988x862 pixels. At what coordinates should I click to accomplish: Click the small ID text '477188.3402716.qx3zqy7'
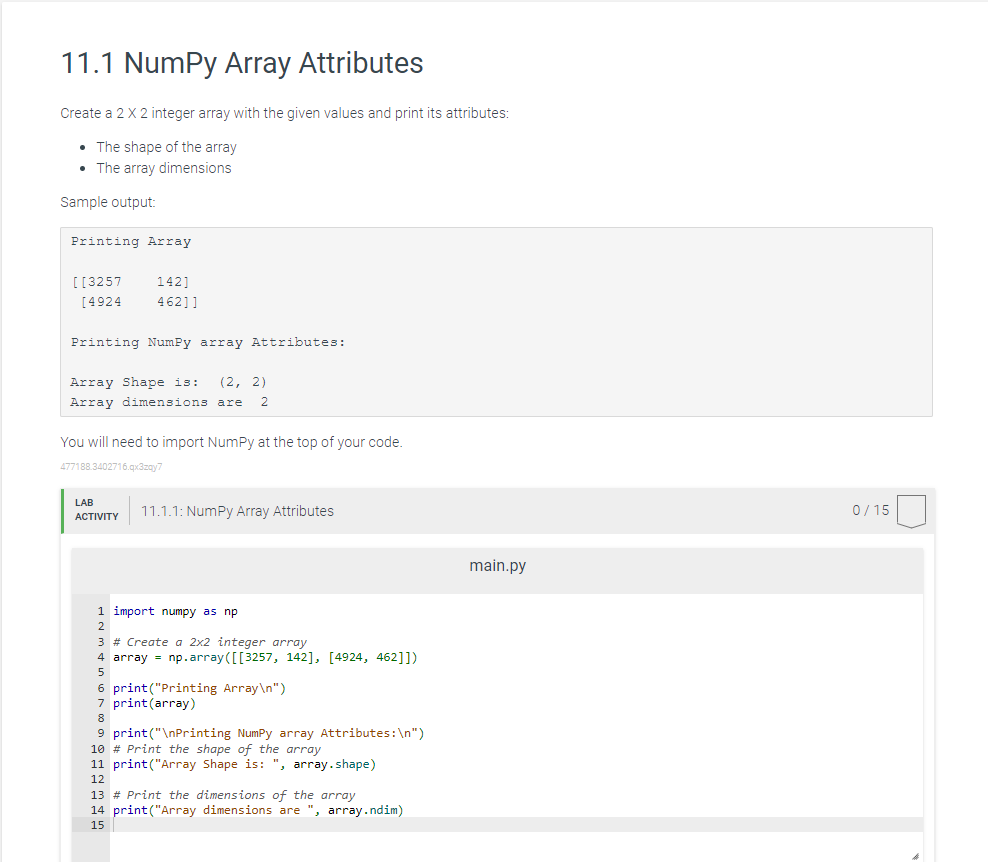(112, 467)
